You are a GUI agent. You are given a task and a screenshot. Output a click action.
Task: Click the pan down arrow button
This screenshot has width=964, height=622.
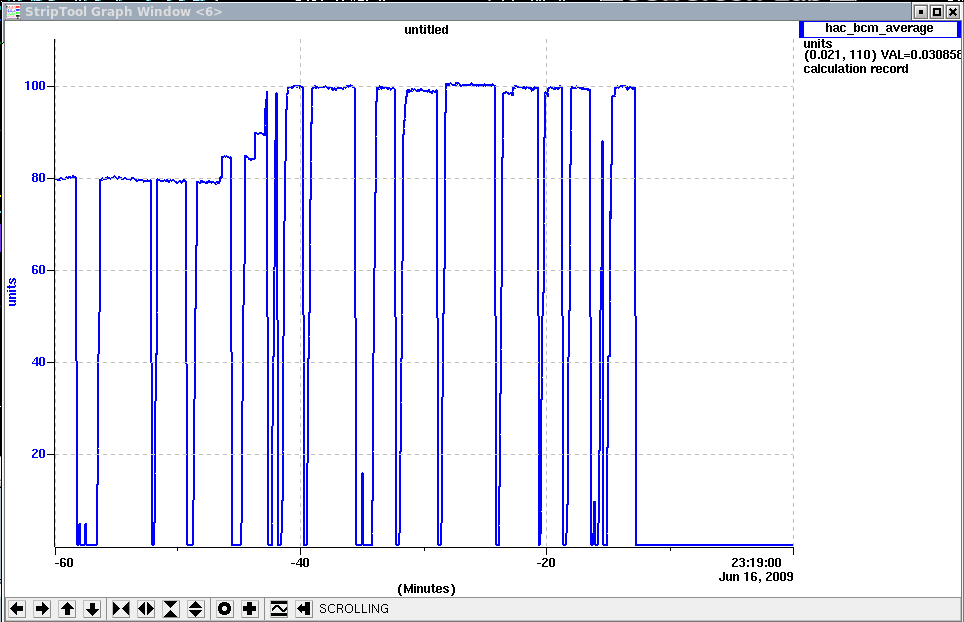tap(92, 608)
